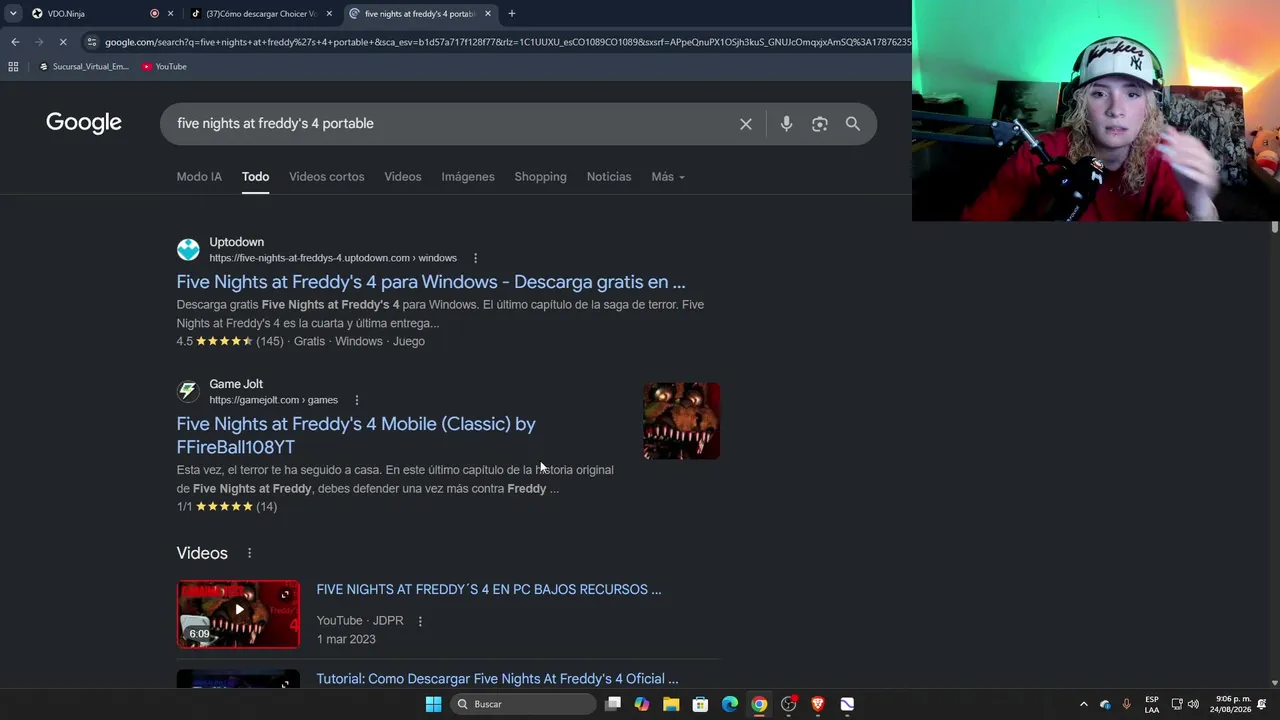The height and width of the screenshot is (720, 1280).
Task: Close the VDO.Ninja tab
Action: [171, 14]
